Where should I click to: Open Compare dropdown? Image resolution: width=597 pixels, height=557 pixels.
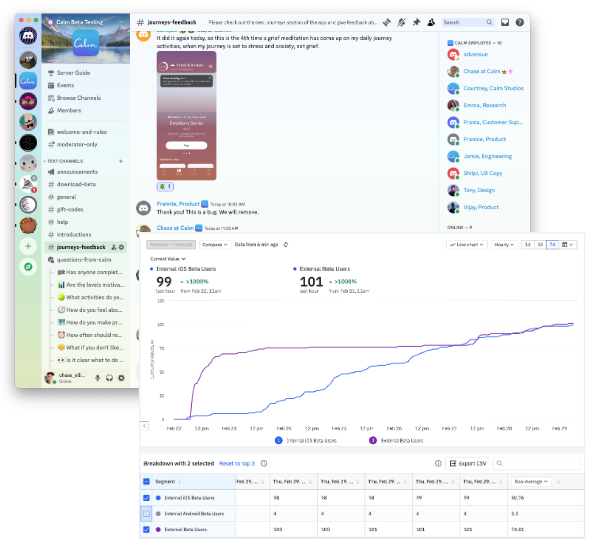point(215,244)
